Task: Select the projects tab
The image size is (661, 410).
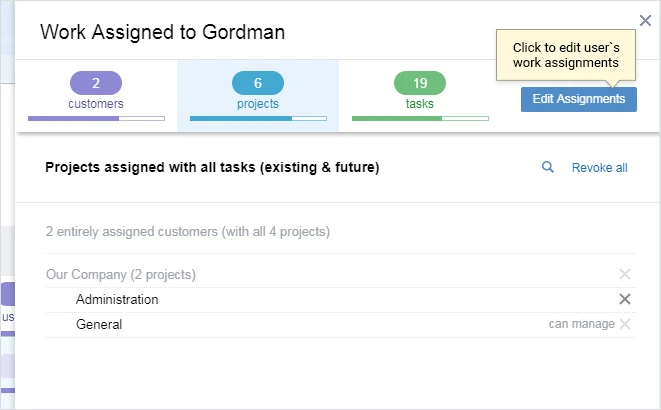Action: pyautogui.click(x=258, y=92)
